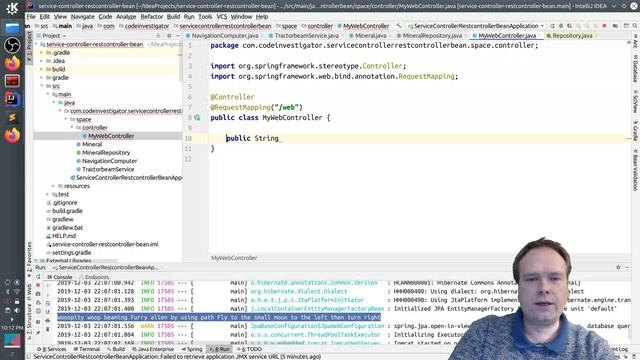Hide the Project panel with minus icon
The width and height of the screenshot is (640, 360).
click(178, 36)
